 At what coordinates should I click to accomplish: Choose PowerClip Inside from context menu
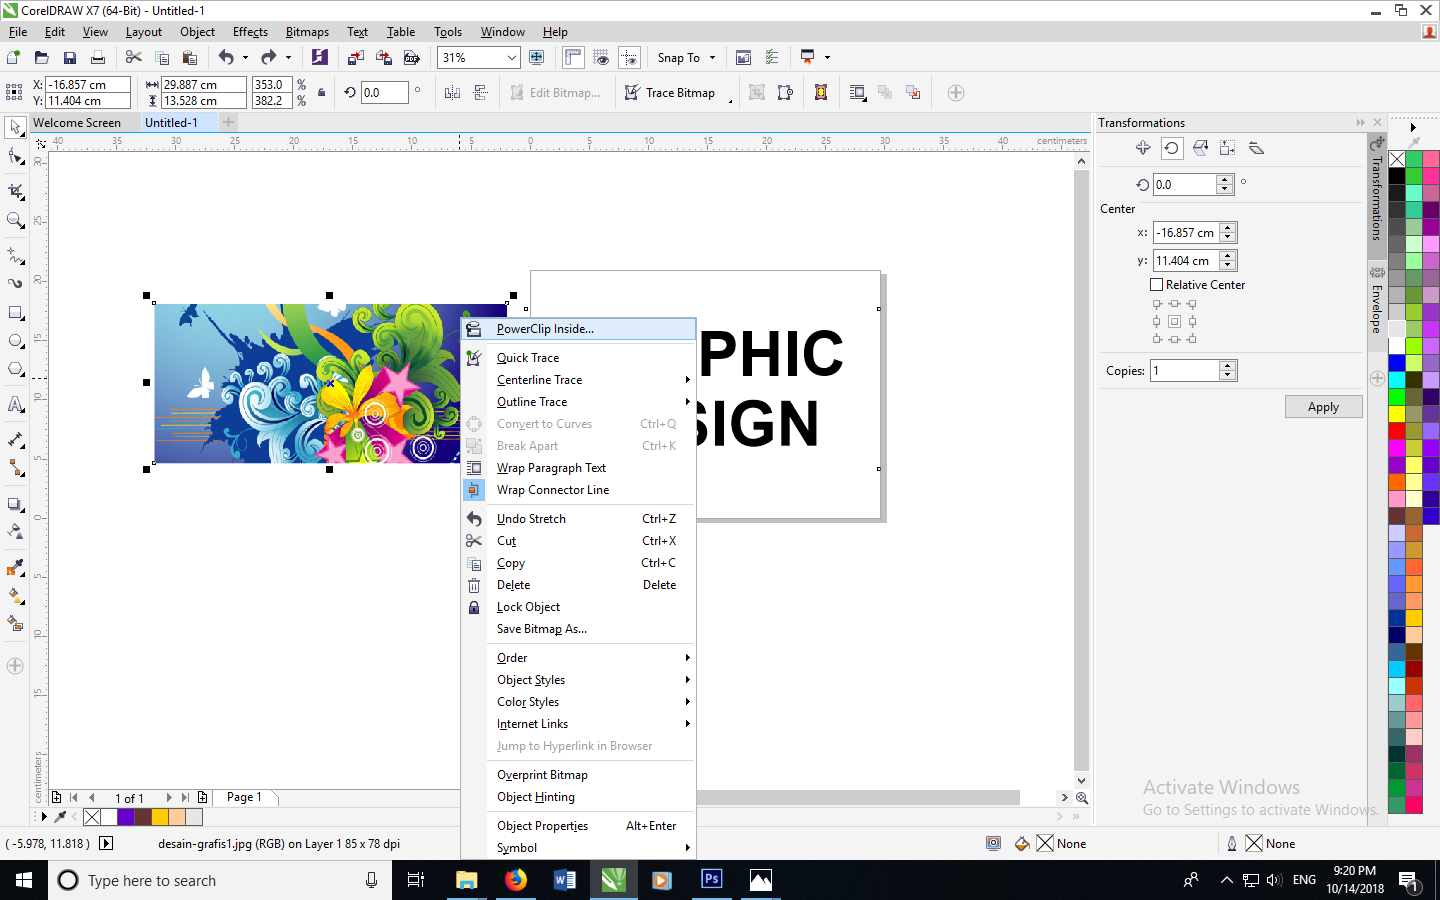coord(545,329)
